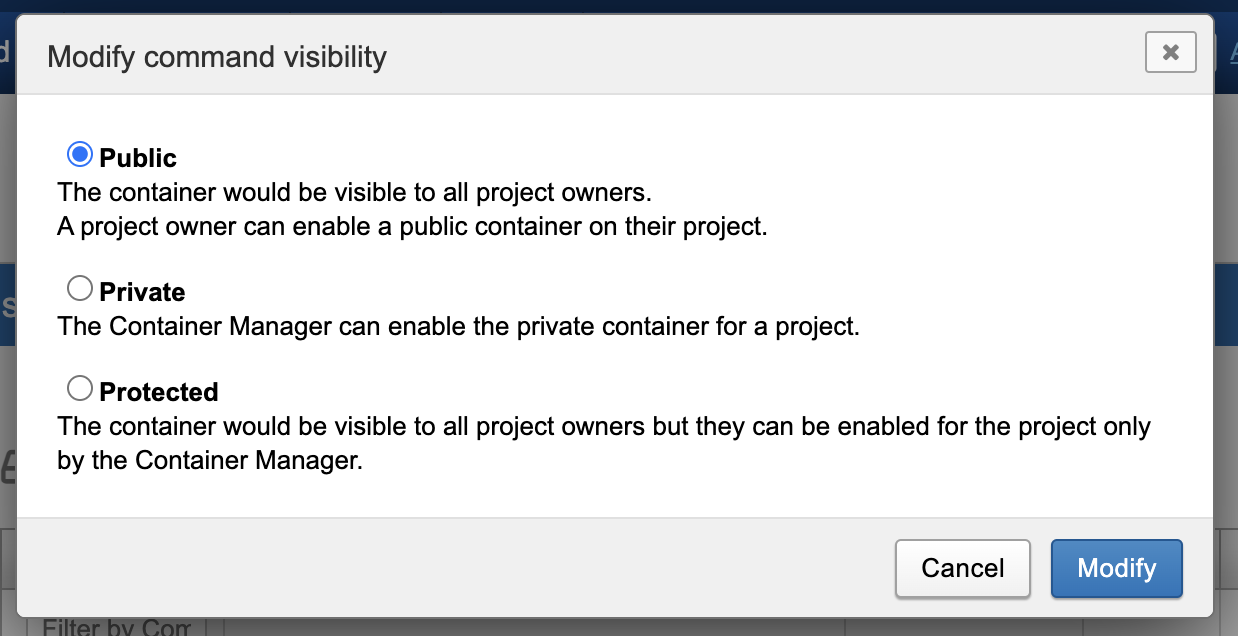
Task: Click the underlined link behind dialog top-right
Action: click(x=1232, y=52)
